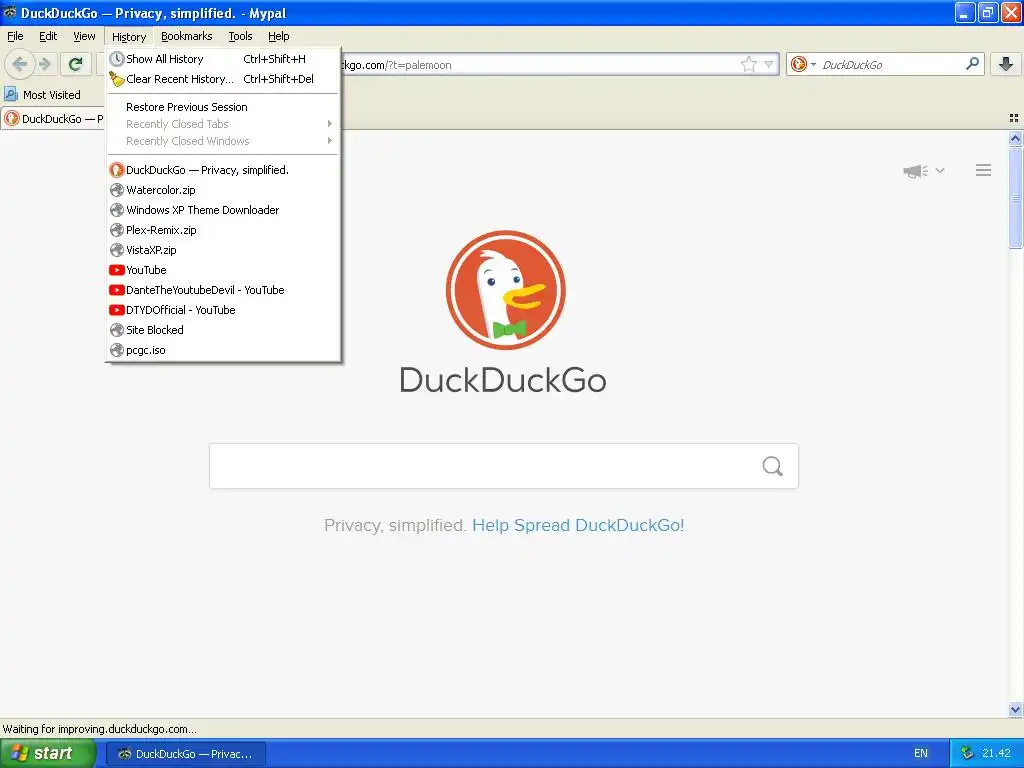Click the taskbar clock showing 21.42

tap(996, 753)
